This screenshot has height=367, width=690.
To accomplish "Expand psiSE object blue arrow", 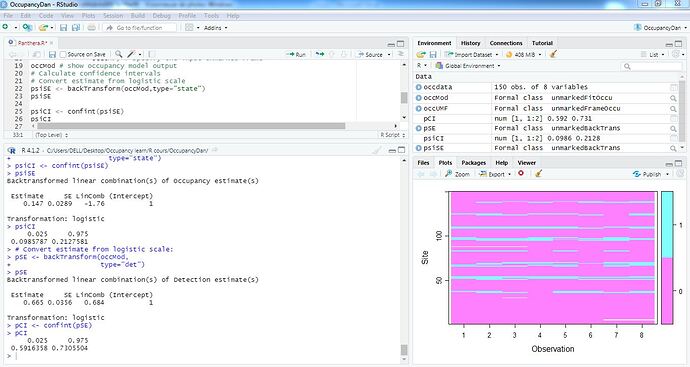I will point(419,148).
